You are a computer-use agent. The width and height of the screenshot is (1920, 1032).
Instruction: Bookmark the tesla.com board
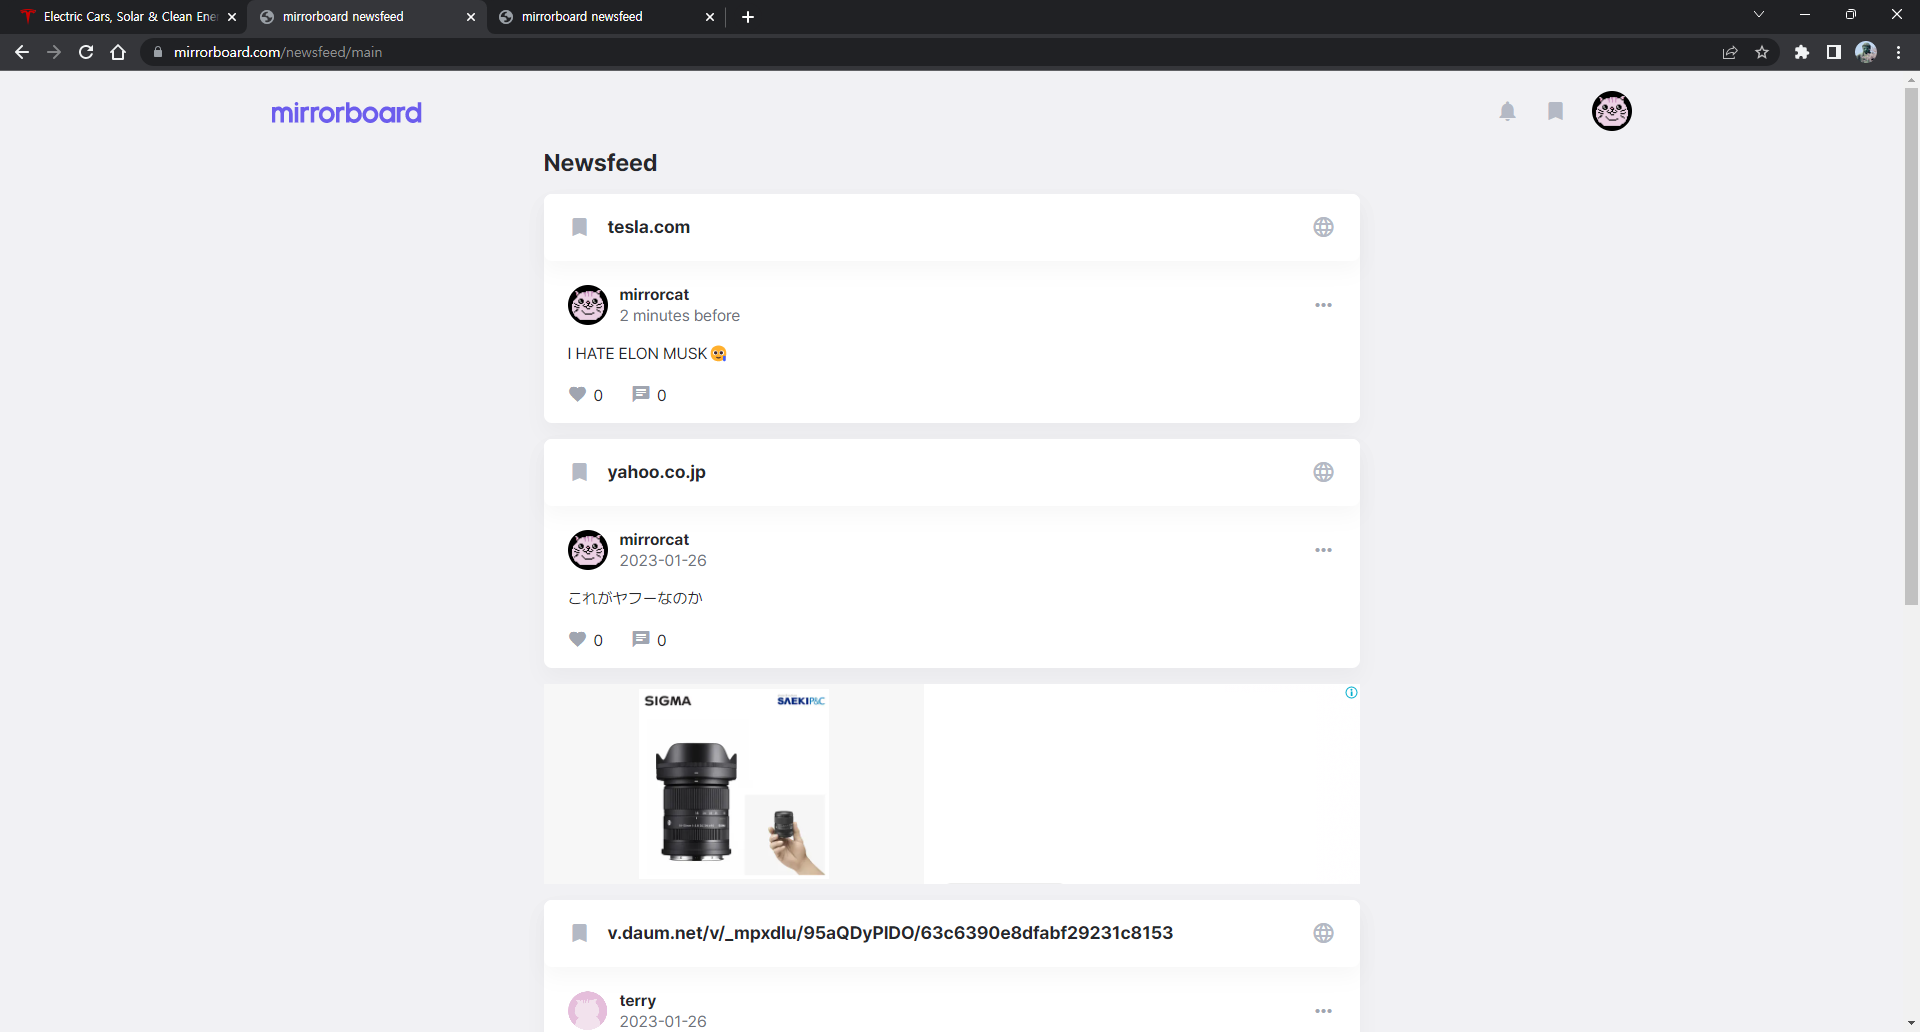[579, 227]
